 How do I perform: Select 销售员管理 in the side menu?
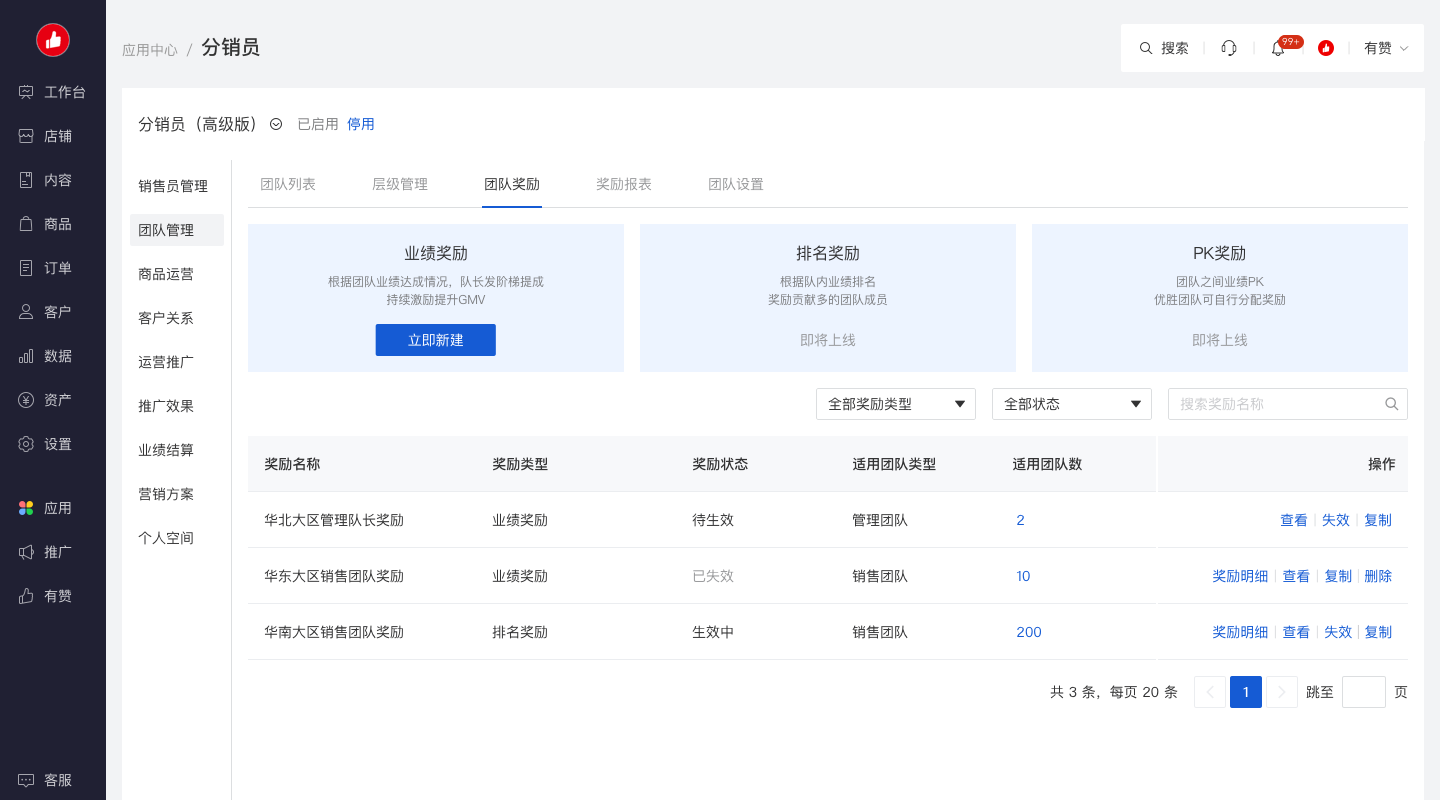click(173, 186)
